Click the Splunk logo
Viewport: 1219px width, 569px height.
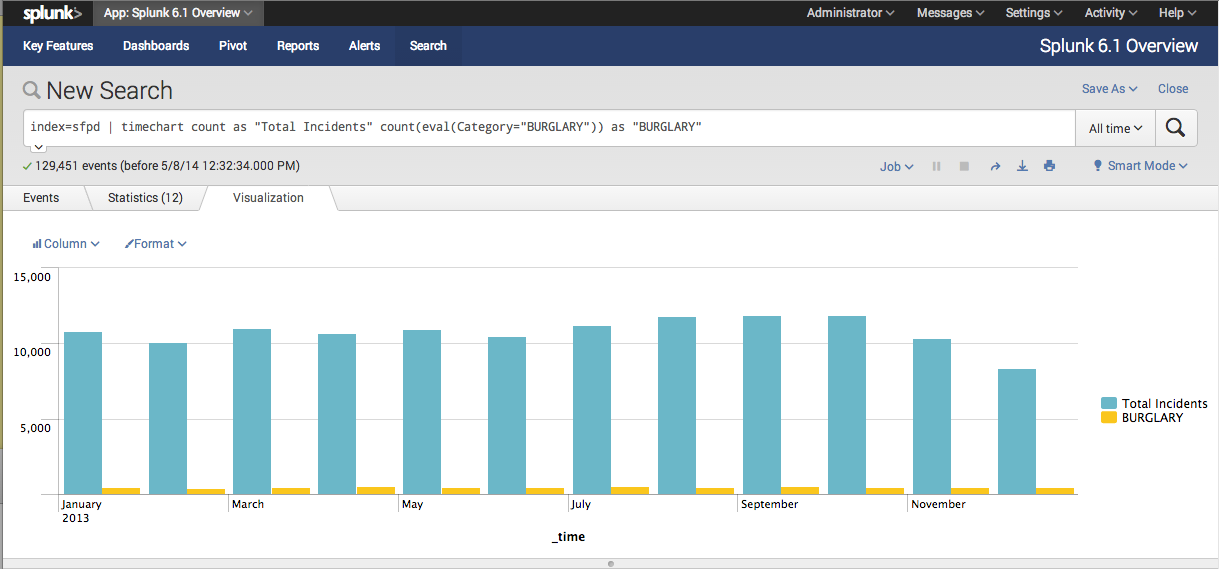coord(52,13)
